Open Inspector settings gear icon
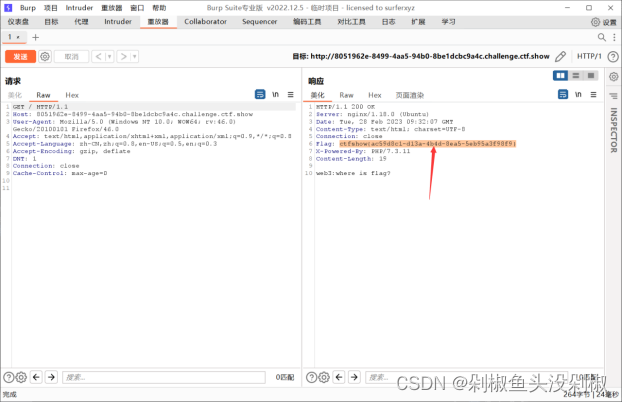Viewport: 623px width, 402px height. [613, 77]
